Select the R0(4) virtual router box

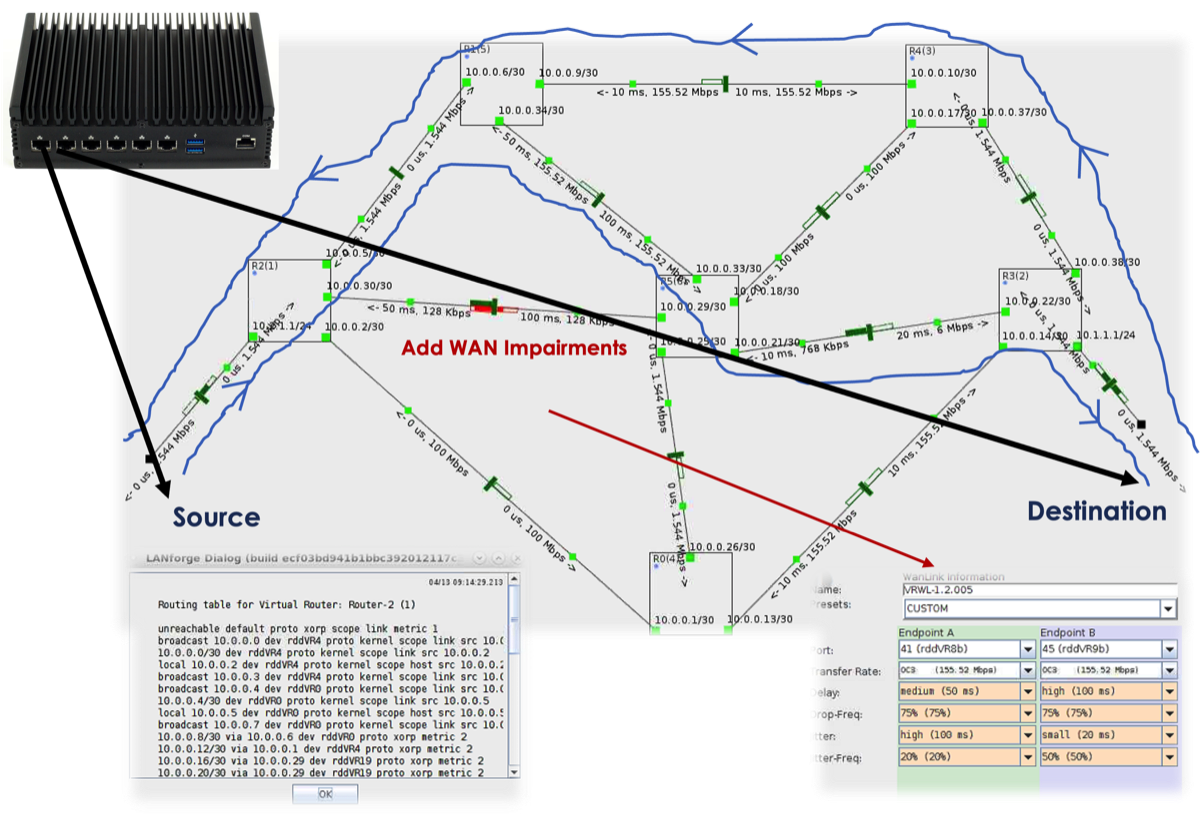coord(691,592)
